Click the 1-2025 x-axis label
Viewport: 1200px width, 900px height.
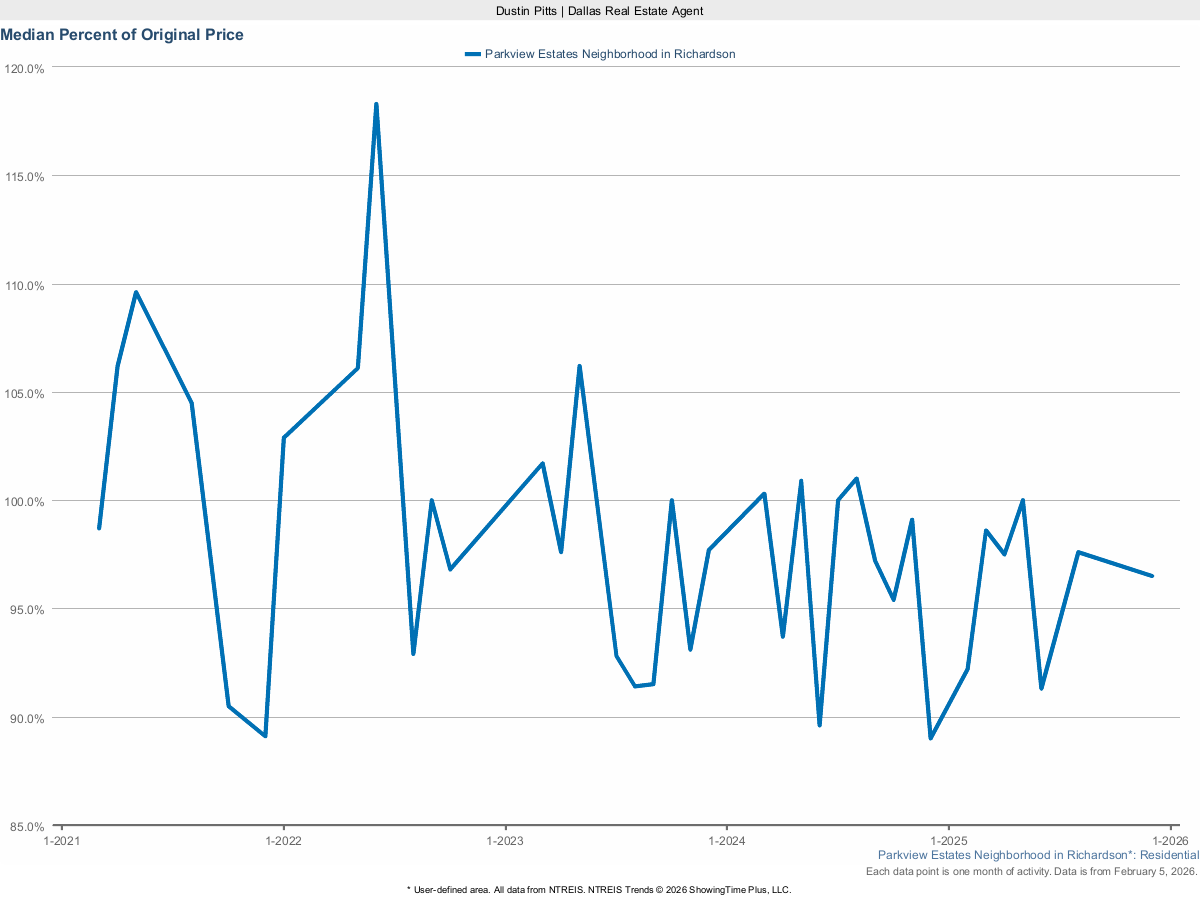click(x=948, y=841)
